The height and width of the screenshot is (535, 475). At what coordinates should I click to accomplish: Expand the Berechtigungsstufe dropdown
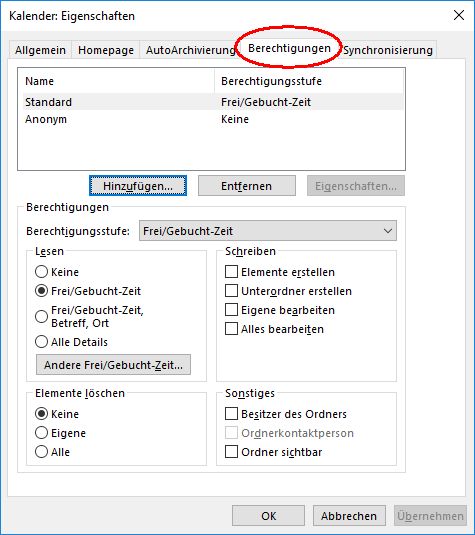[x=268, y=231]
